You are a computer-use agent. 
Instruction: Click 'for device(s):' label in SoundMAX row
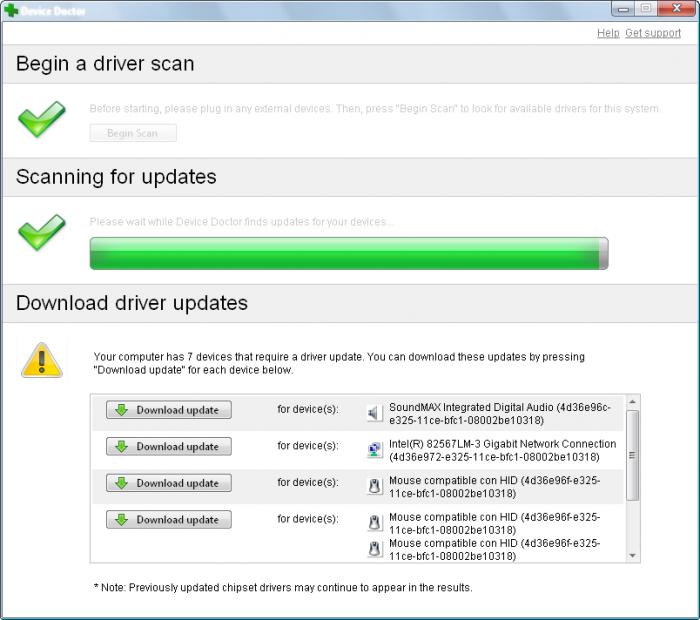pyautogui.click(x=308, y=409)
